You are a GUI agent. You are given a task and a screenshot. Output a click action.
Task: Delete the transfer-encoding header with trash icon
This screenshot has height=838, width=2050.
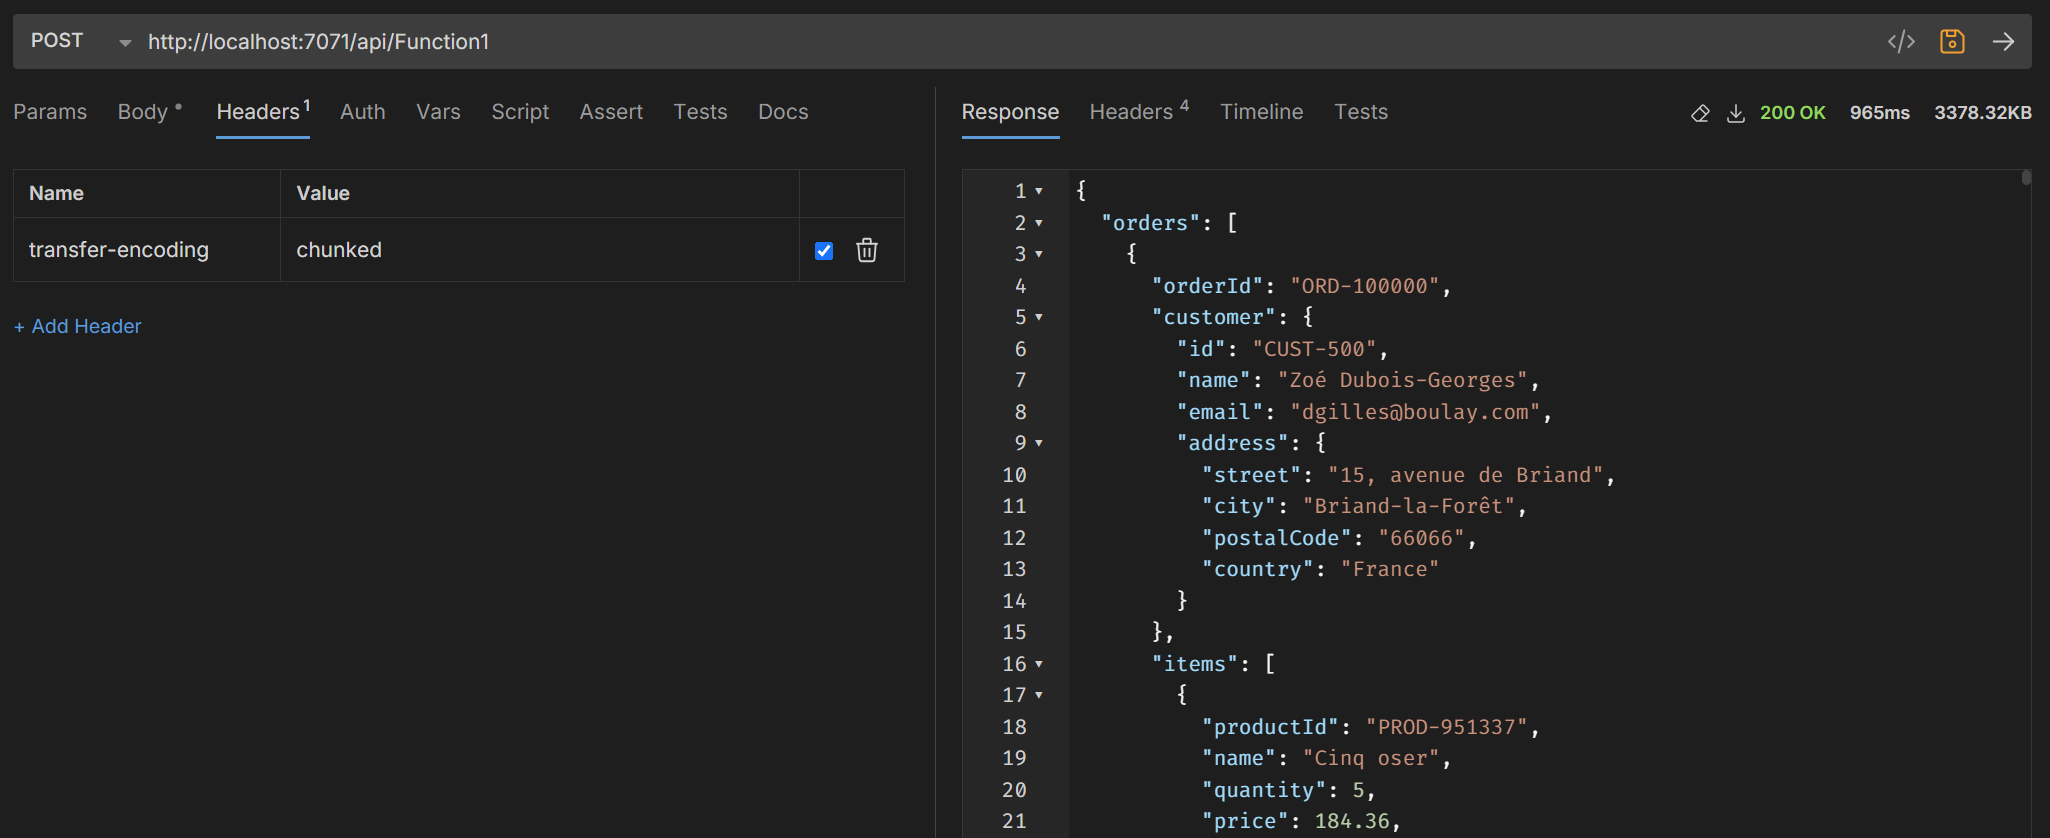coord(867,250)
